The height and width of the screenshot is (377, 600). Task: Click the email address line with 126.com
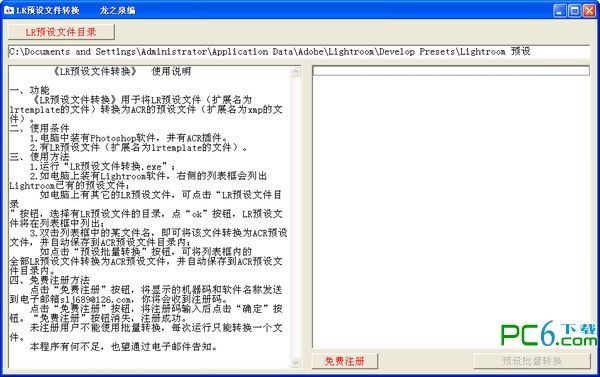(x=119, y=299)
